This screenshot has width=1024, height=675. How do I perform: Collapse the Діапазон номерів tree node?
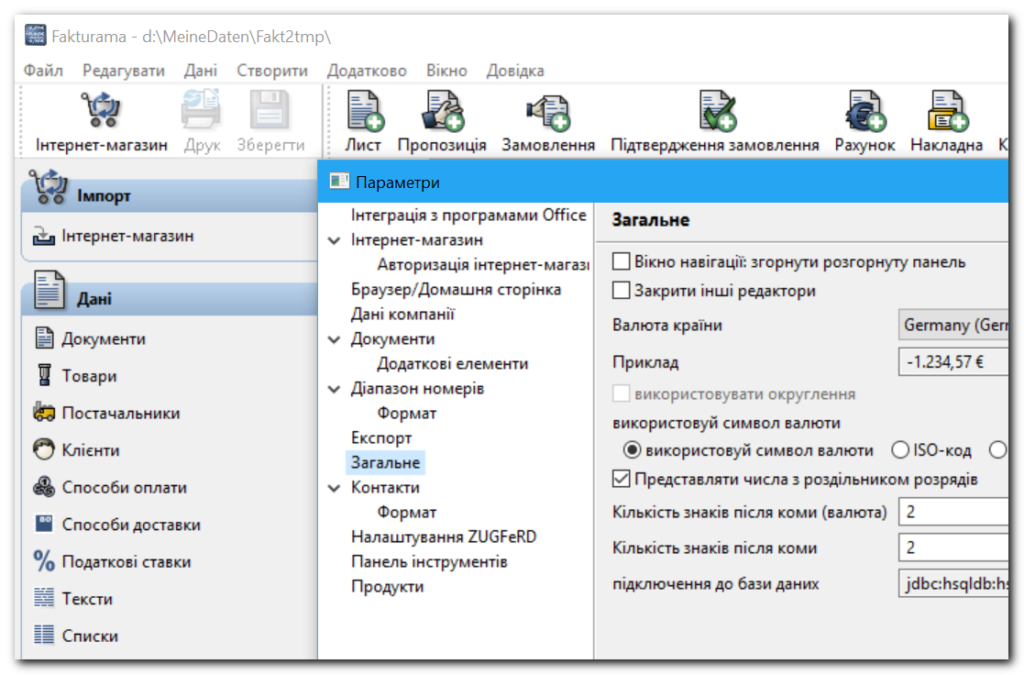click(334, 389)
